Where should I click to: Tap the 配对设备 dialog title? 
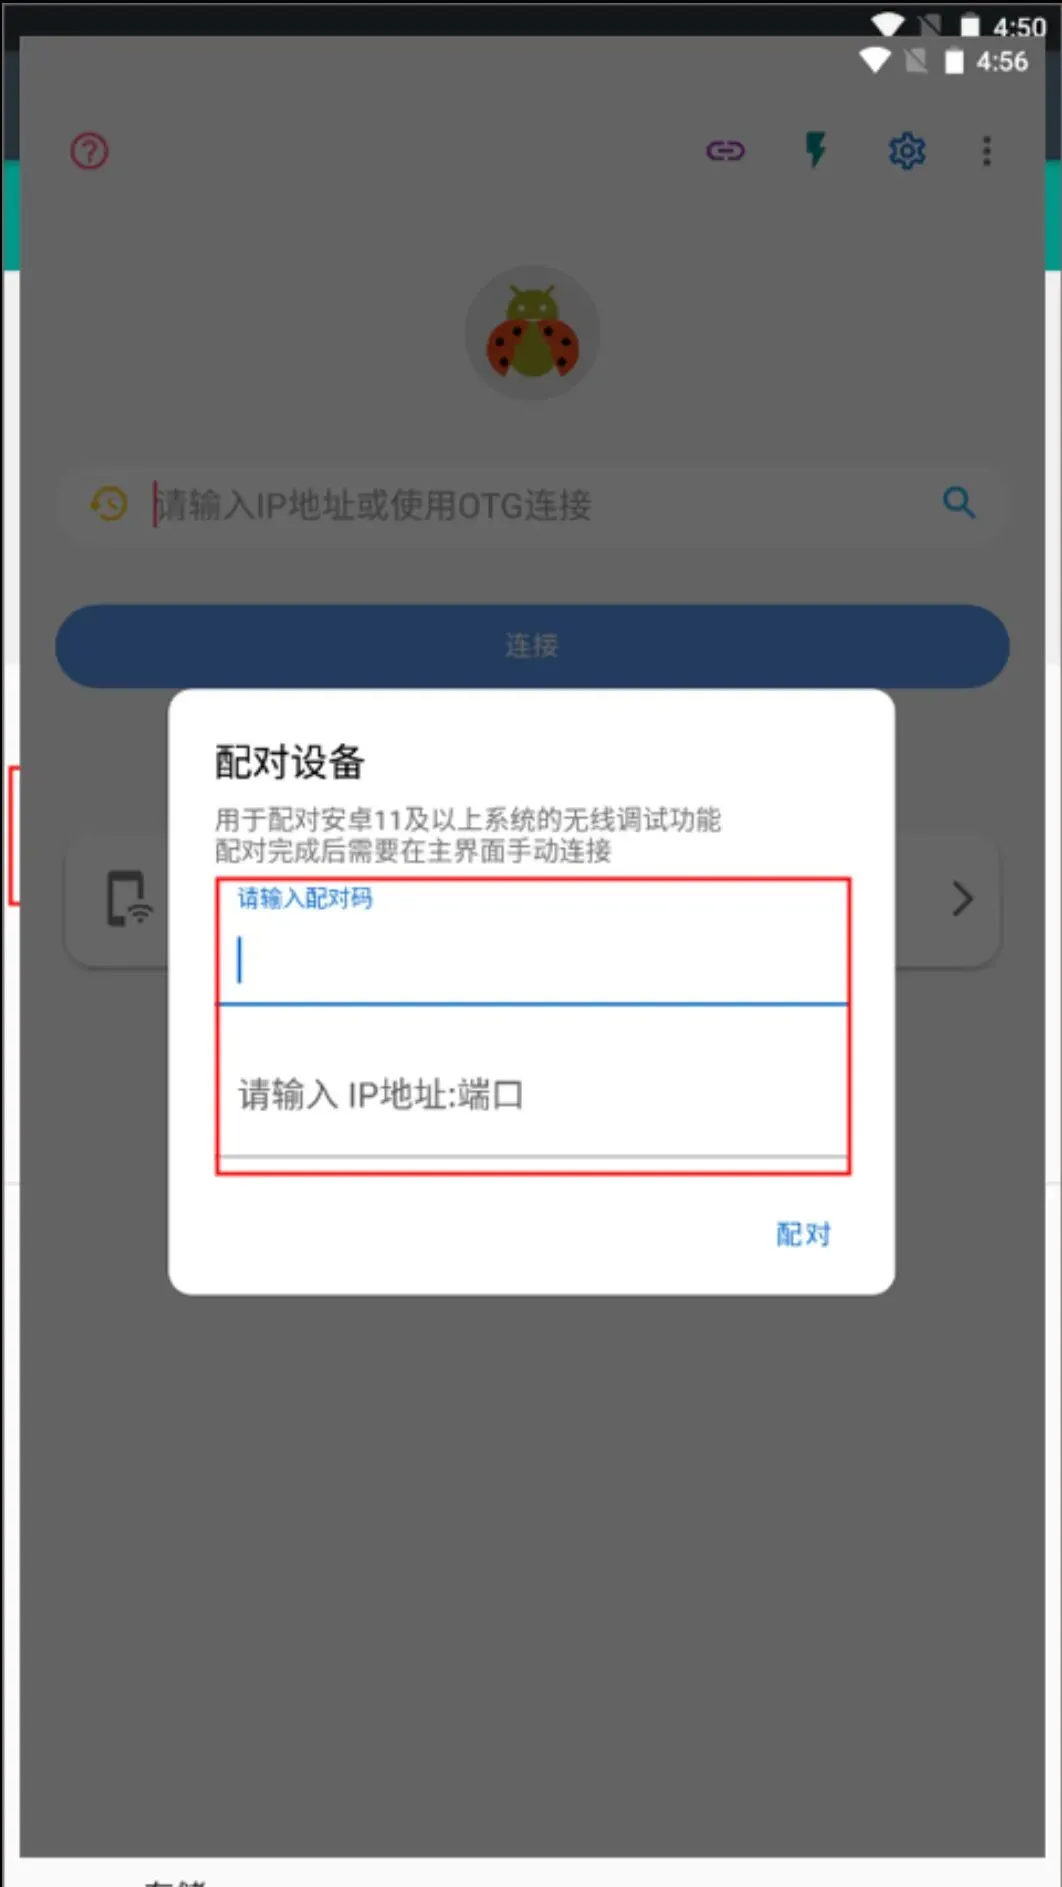point(290,762)
